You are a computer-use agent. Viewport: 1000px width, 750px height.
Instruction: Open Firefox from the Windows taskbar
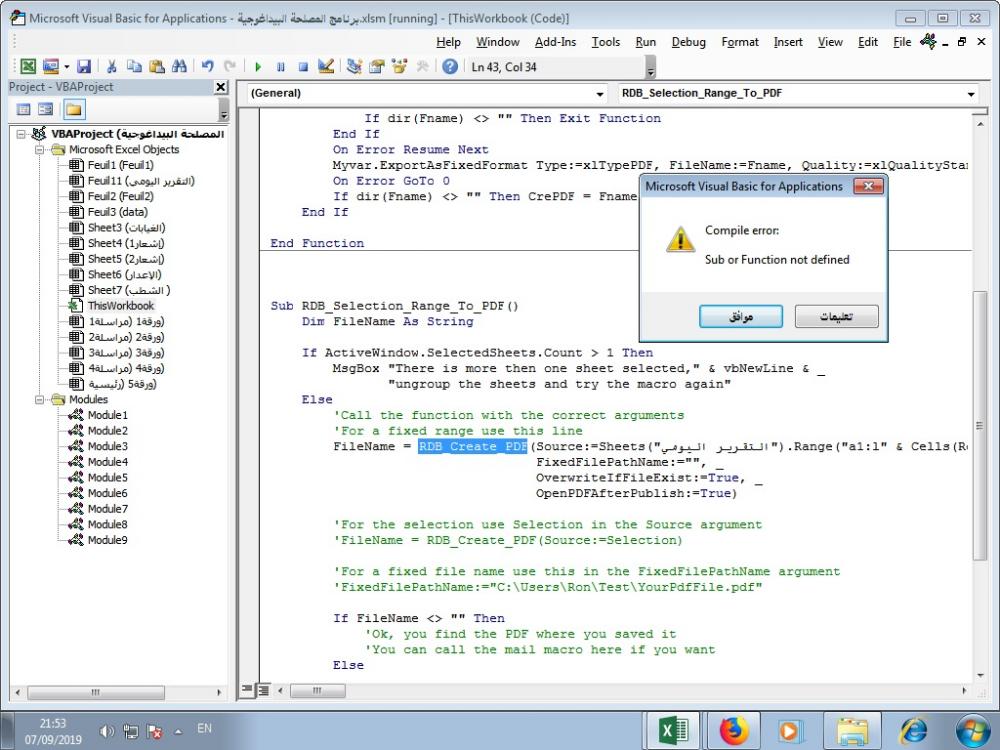point(733,730)
